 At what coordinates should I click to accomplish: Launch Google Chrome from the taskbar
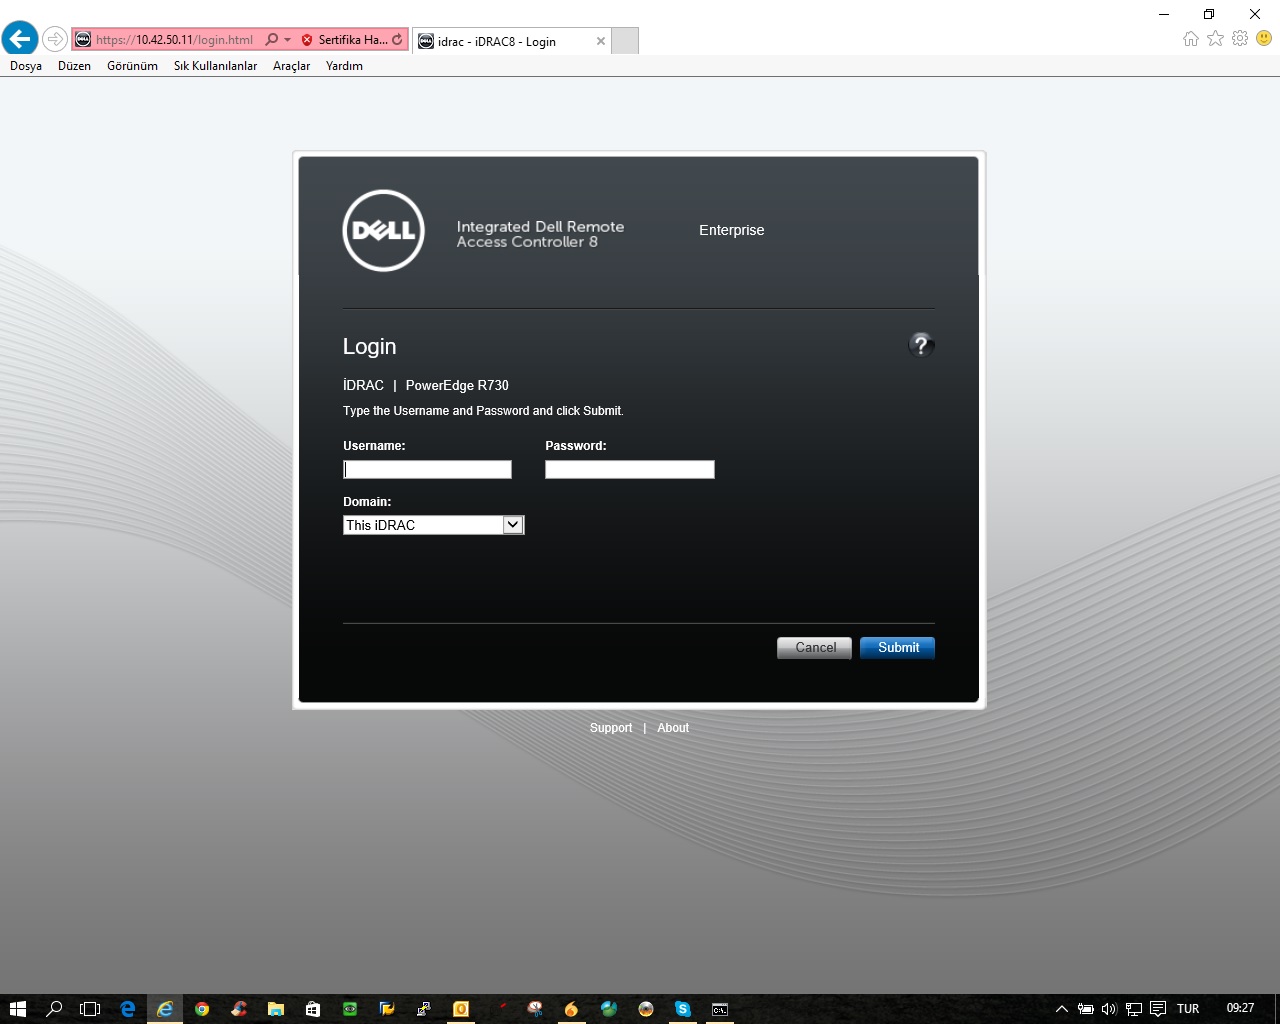coord(202,1009)
